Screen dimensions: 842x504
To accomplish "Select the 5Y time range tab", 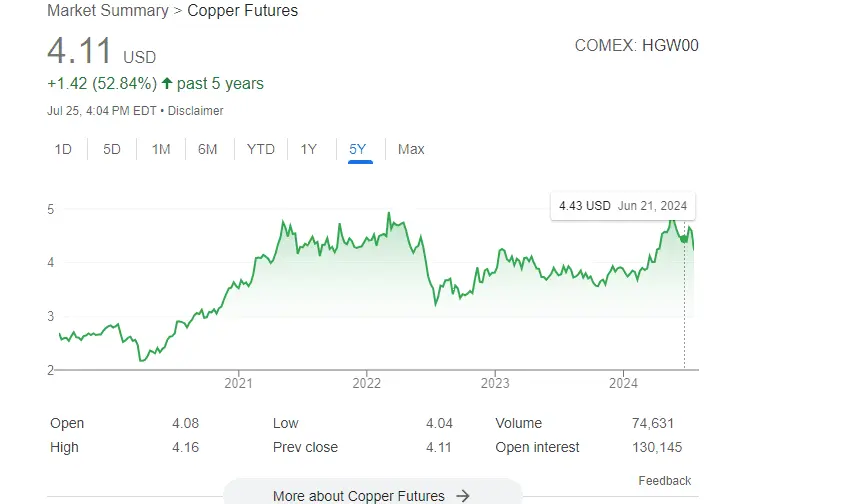I will point(358,149).
